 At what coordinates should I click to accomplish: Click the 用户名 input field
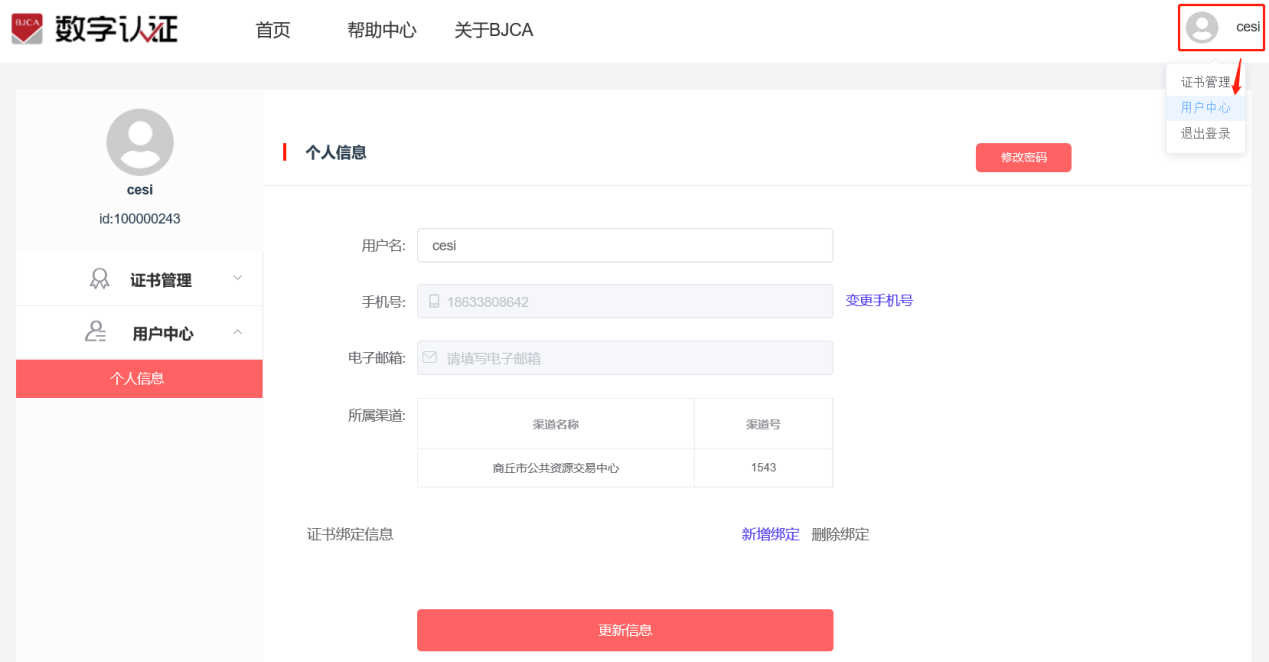coord(625,245)
